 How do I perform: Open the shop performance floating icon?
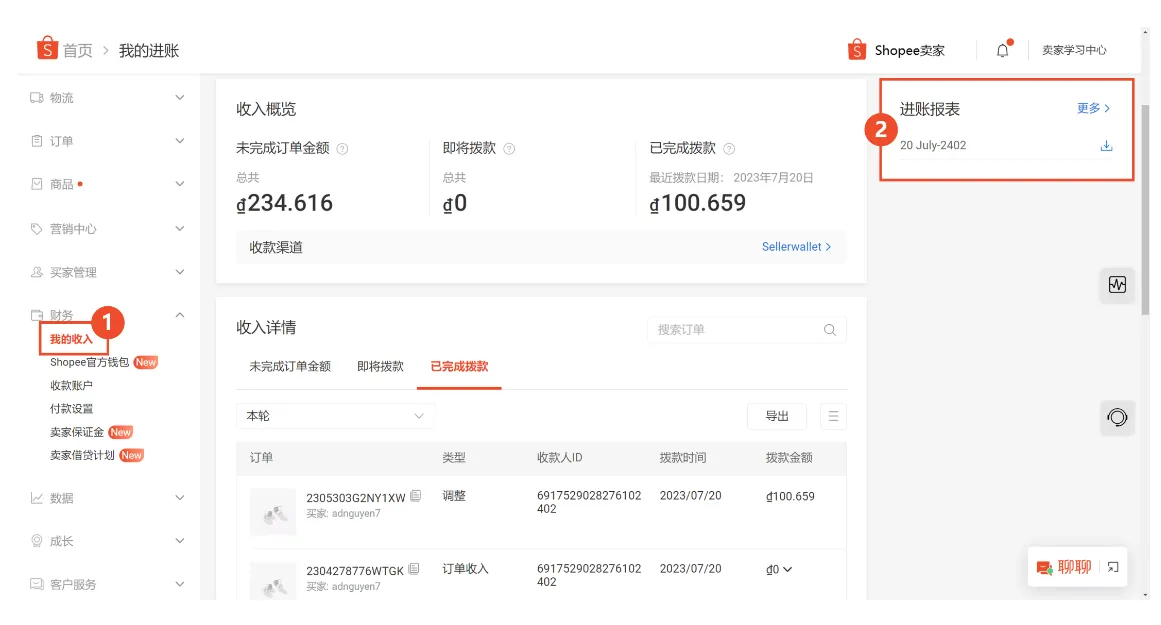pyautogui.click(x=1117, y=285)
